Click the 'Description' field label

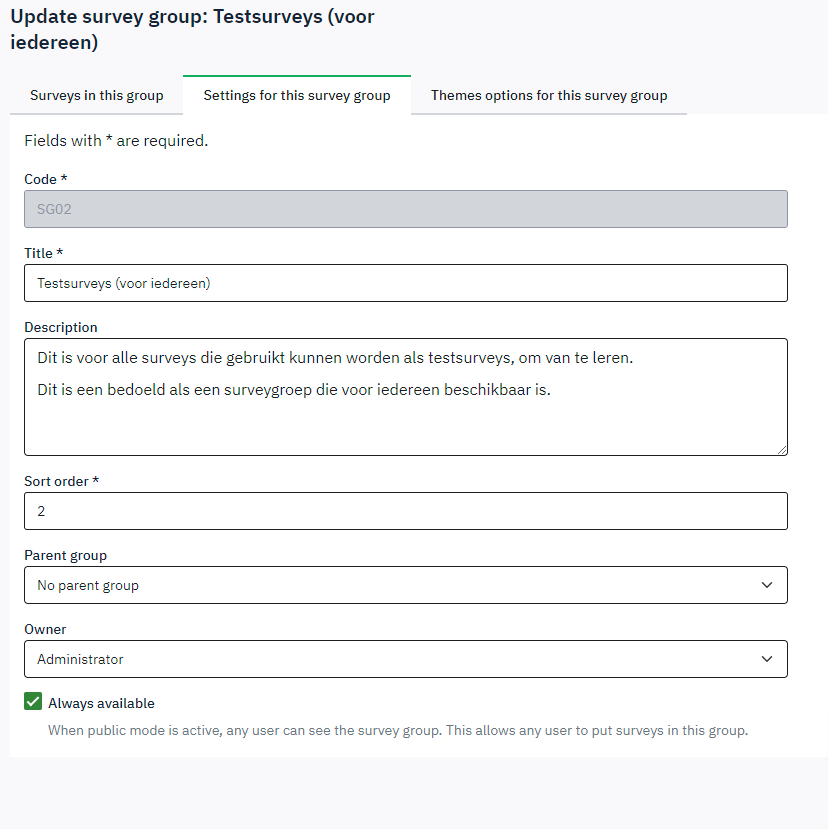(x=60, y=327)
